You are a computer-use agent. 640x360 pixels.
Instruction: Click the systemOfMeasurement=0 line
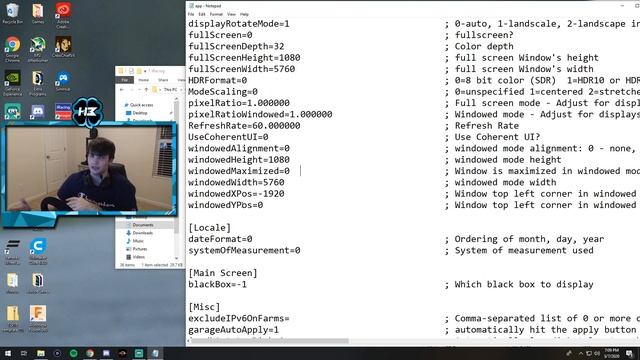tap(244, 251)
